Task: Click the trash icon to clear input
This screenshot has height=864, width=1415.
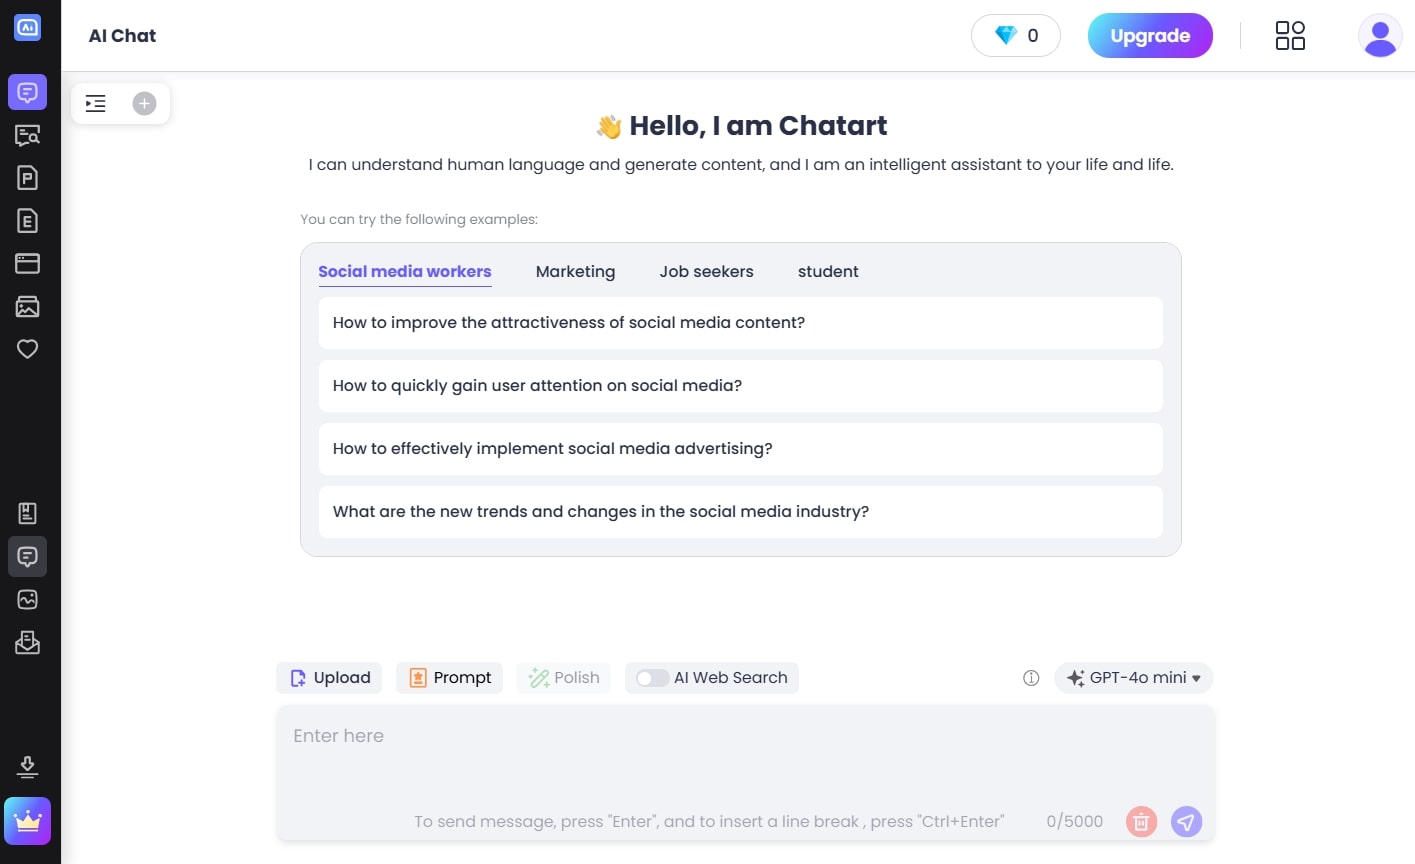Action: click(x=1141, y=822)
